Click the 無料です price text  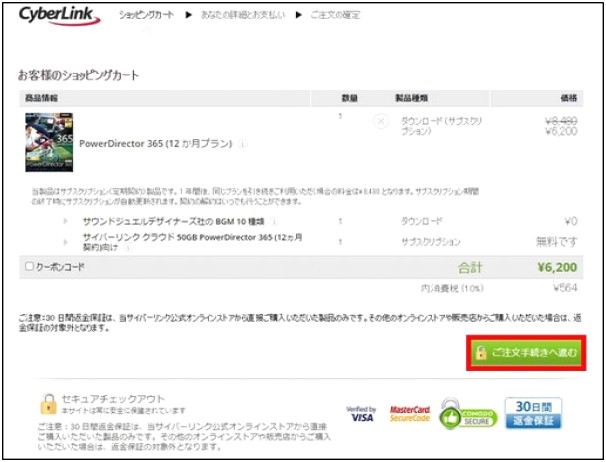coord(557,242)
